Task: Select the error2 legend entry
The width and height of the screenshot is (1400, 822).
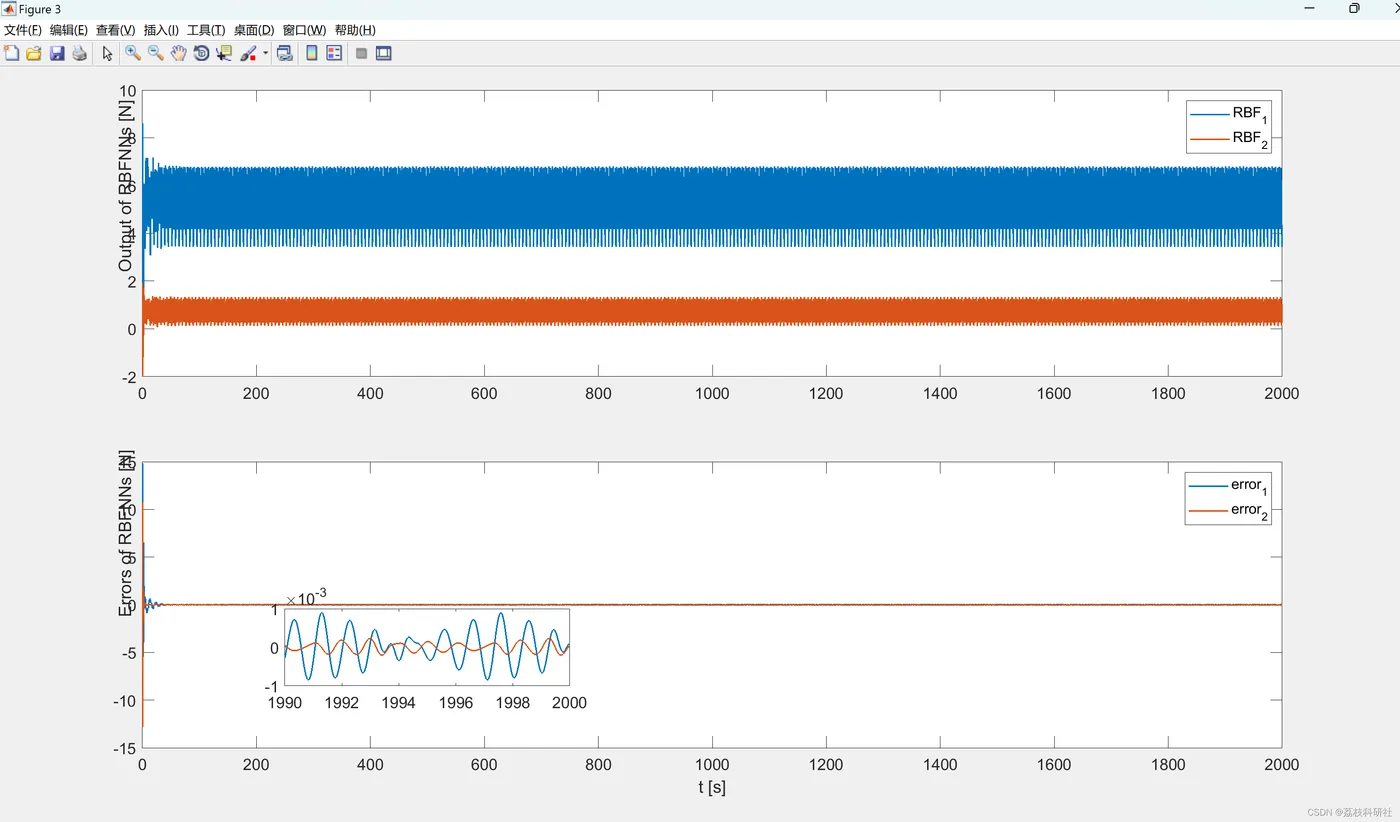Action: tap(1228, 511)
